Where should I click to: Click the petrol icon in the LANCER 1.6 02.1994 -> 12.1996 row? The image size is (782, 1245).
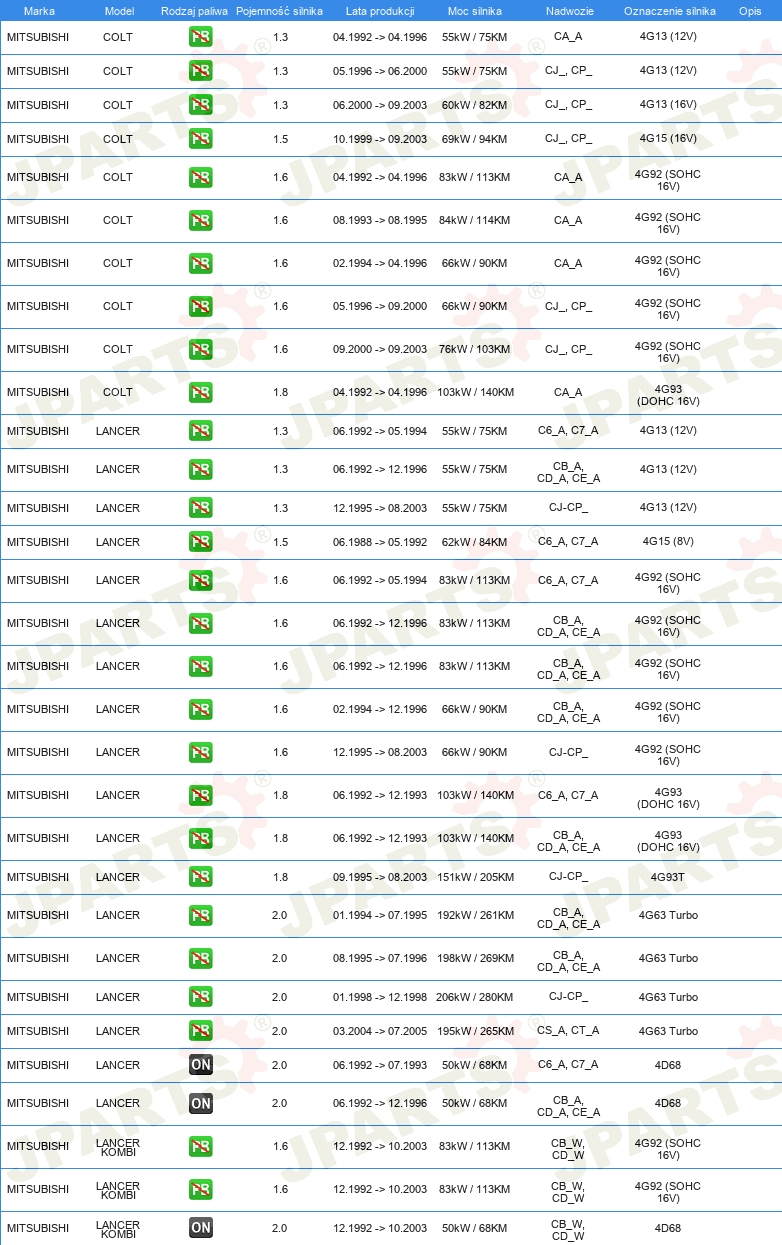click(201, 709)
